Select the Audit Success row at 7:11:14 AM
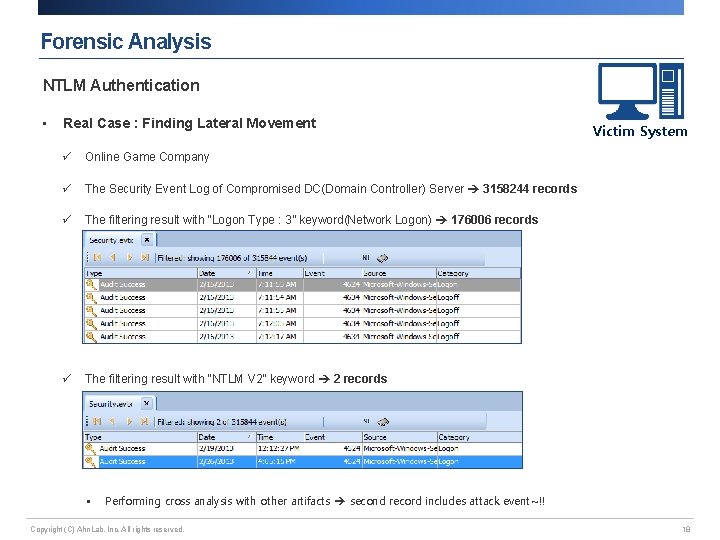Screen dimensions: 720x540 tap(302, 298)
